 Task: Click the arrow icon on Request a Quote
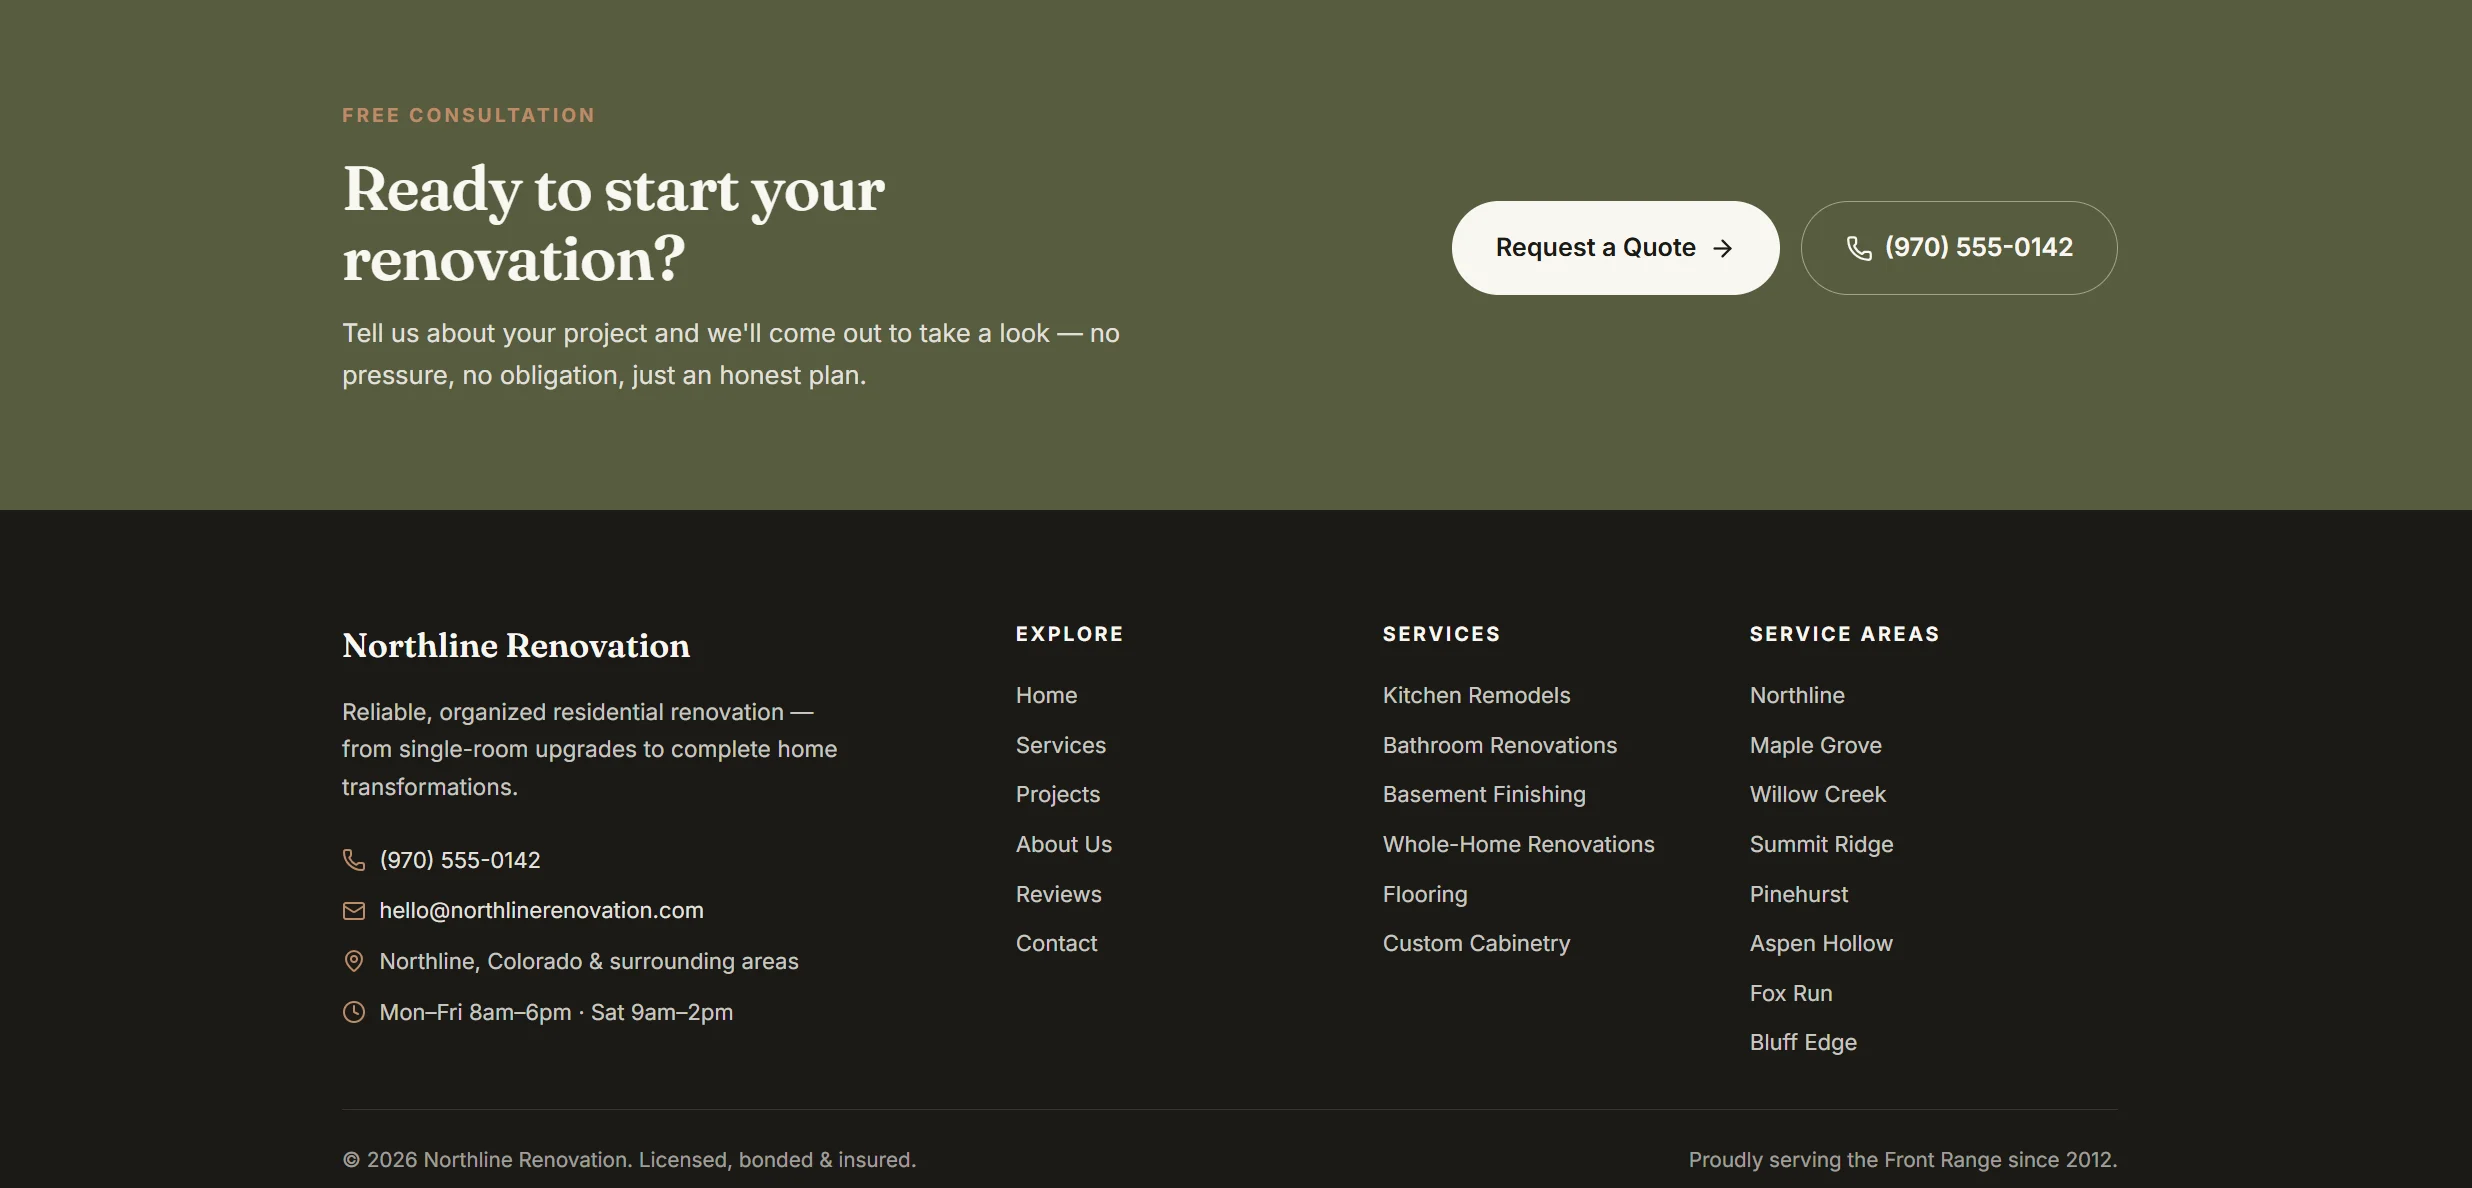coord(1722,248)
